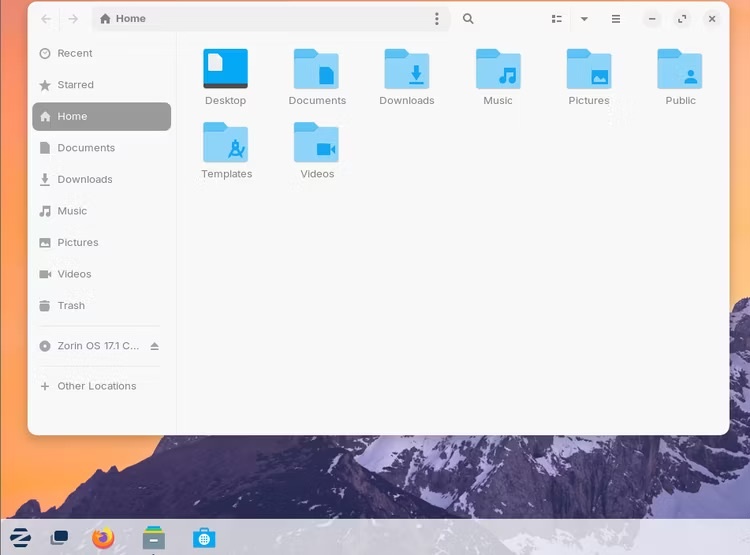Close the Files window
The height and width of the screenshot is (555, 750).
tap(712, 19)
